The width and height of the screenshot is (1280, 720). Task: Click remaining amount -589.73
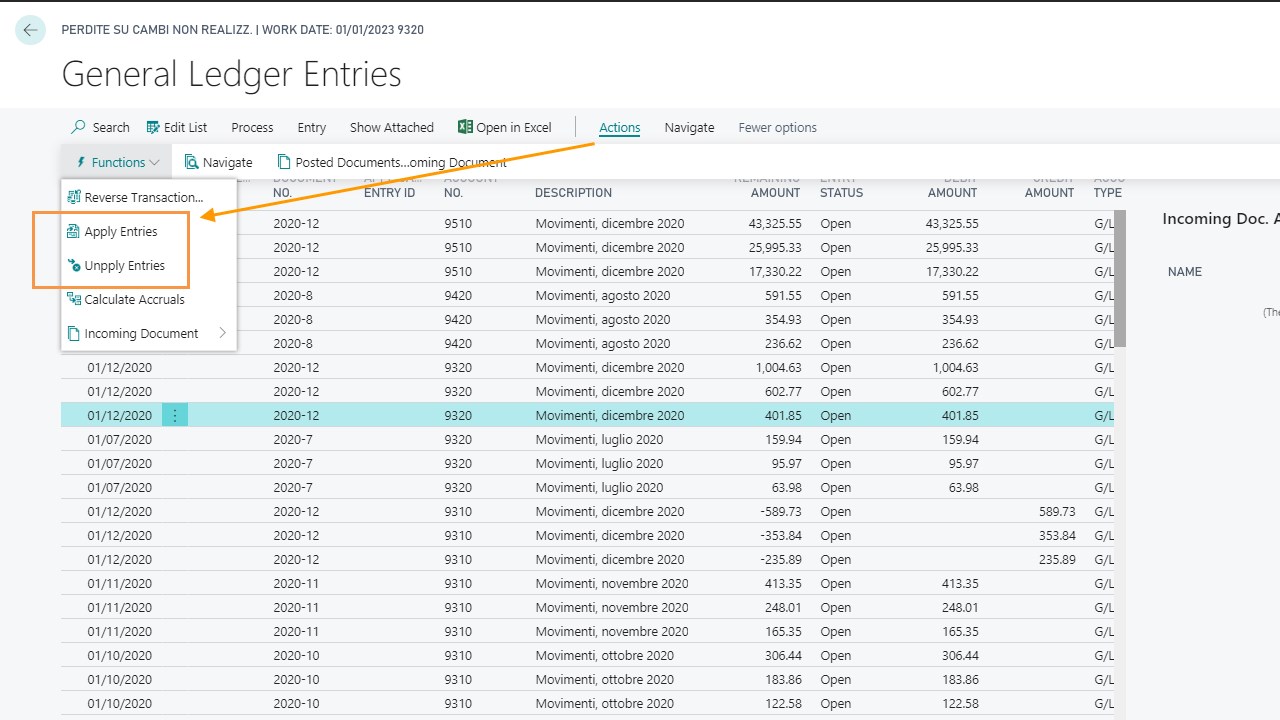[780, 511]
